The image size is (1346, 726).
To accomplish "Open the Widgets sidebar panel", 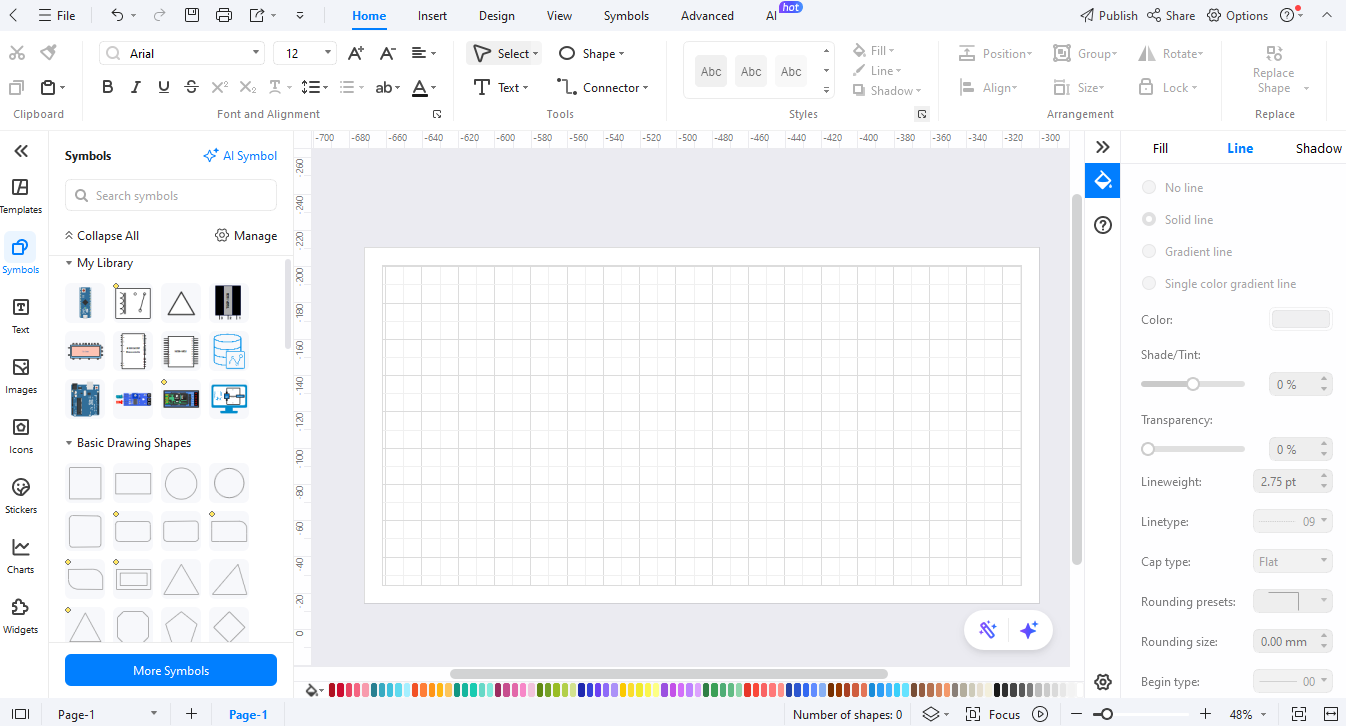I will click(x=20, y=615).
